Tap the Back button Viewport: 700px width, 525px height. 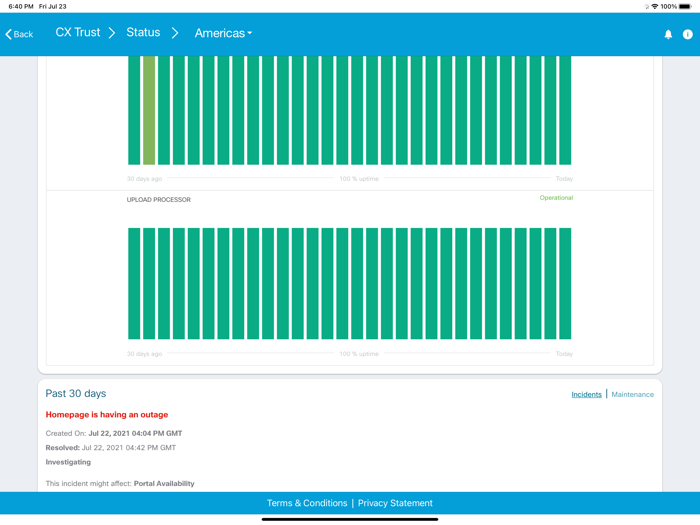click(x=19, y=34)
